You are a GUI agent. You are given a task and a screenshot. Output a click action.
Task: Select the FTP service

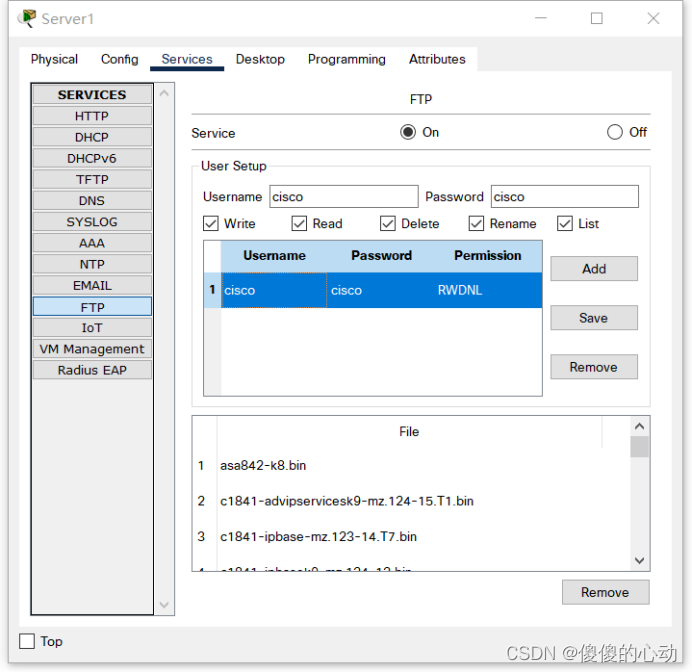92,307
